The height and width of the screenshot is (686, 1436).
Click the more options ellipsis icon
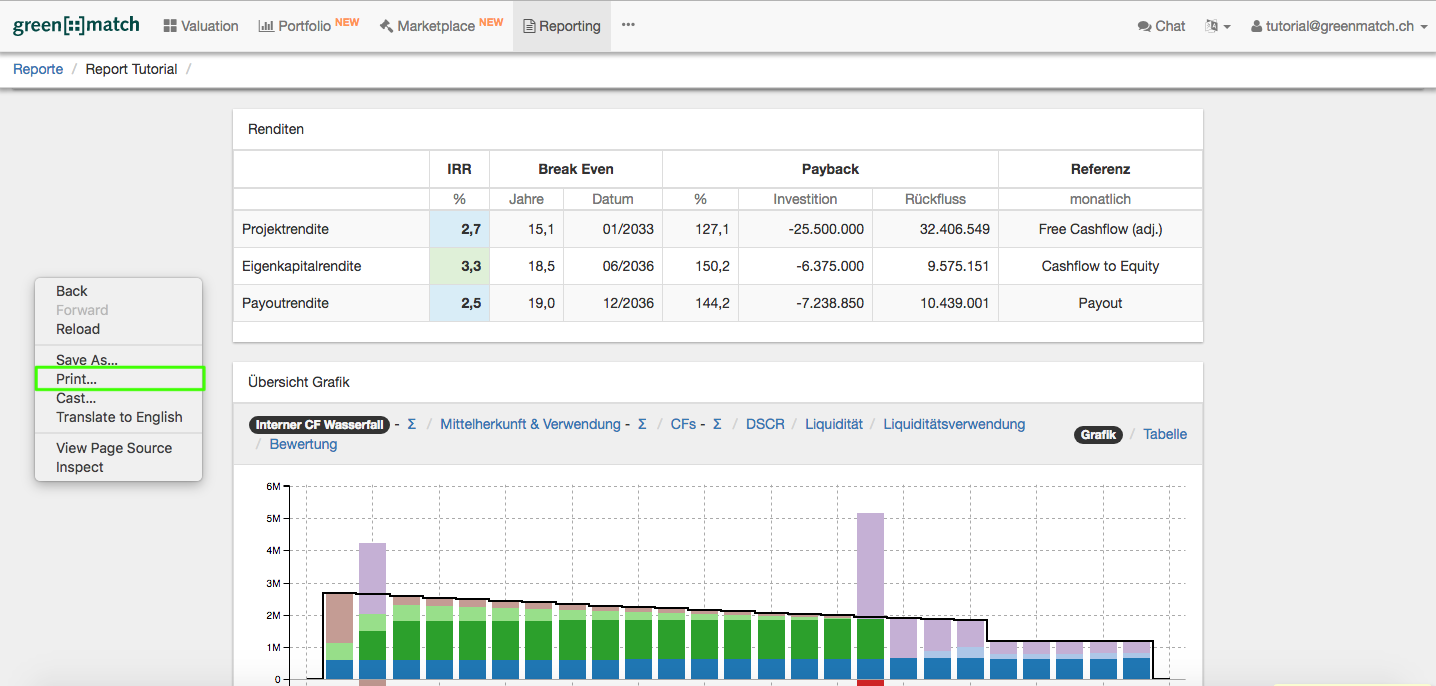pyautogui.click(x=628, y=25)
